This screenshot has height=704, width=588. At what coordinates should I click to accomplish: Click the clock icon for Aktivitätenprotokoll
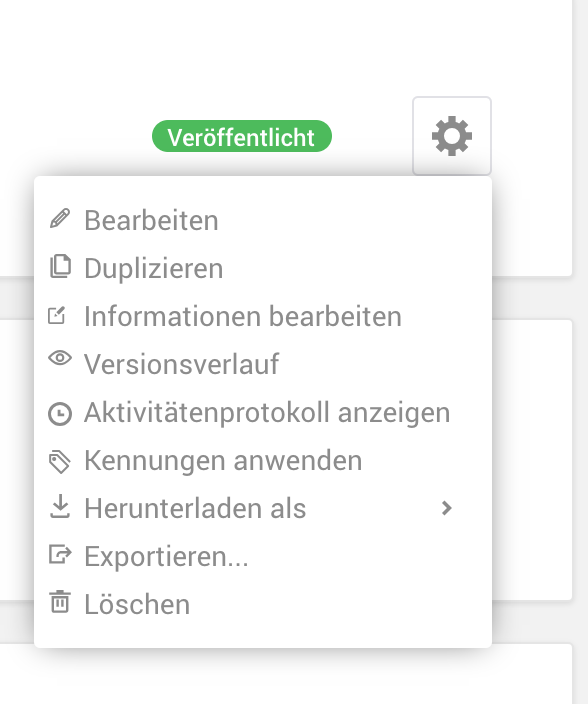(60, 414)
